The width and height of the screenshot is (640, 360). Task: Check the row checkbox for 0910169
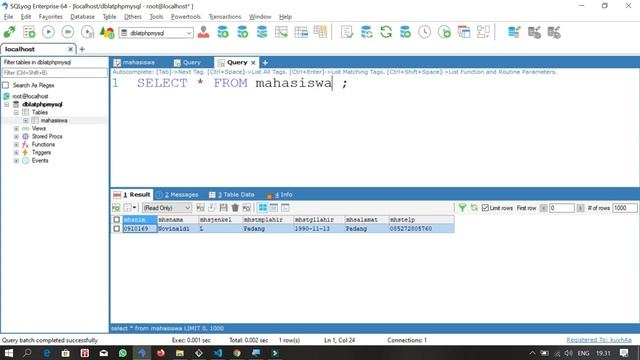click(x=117, y=229)
